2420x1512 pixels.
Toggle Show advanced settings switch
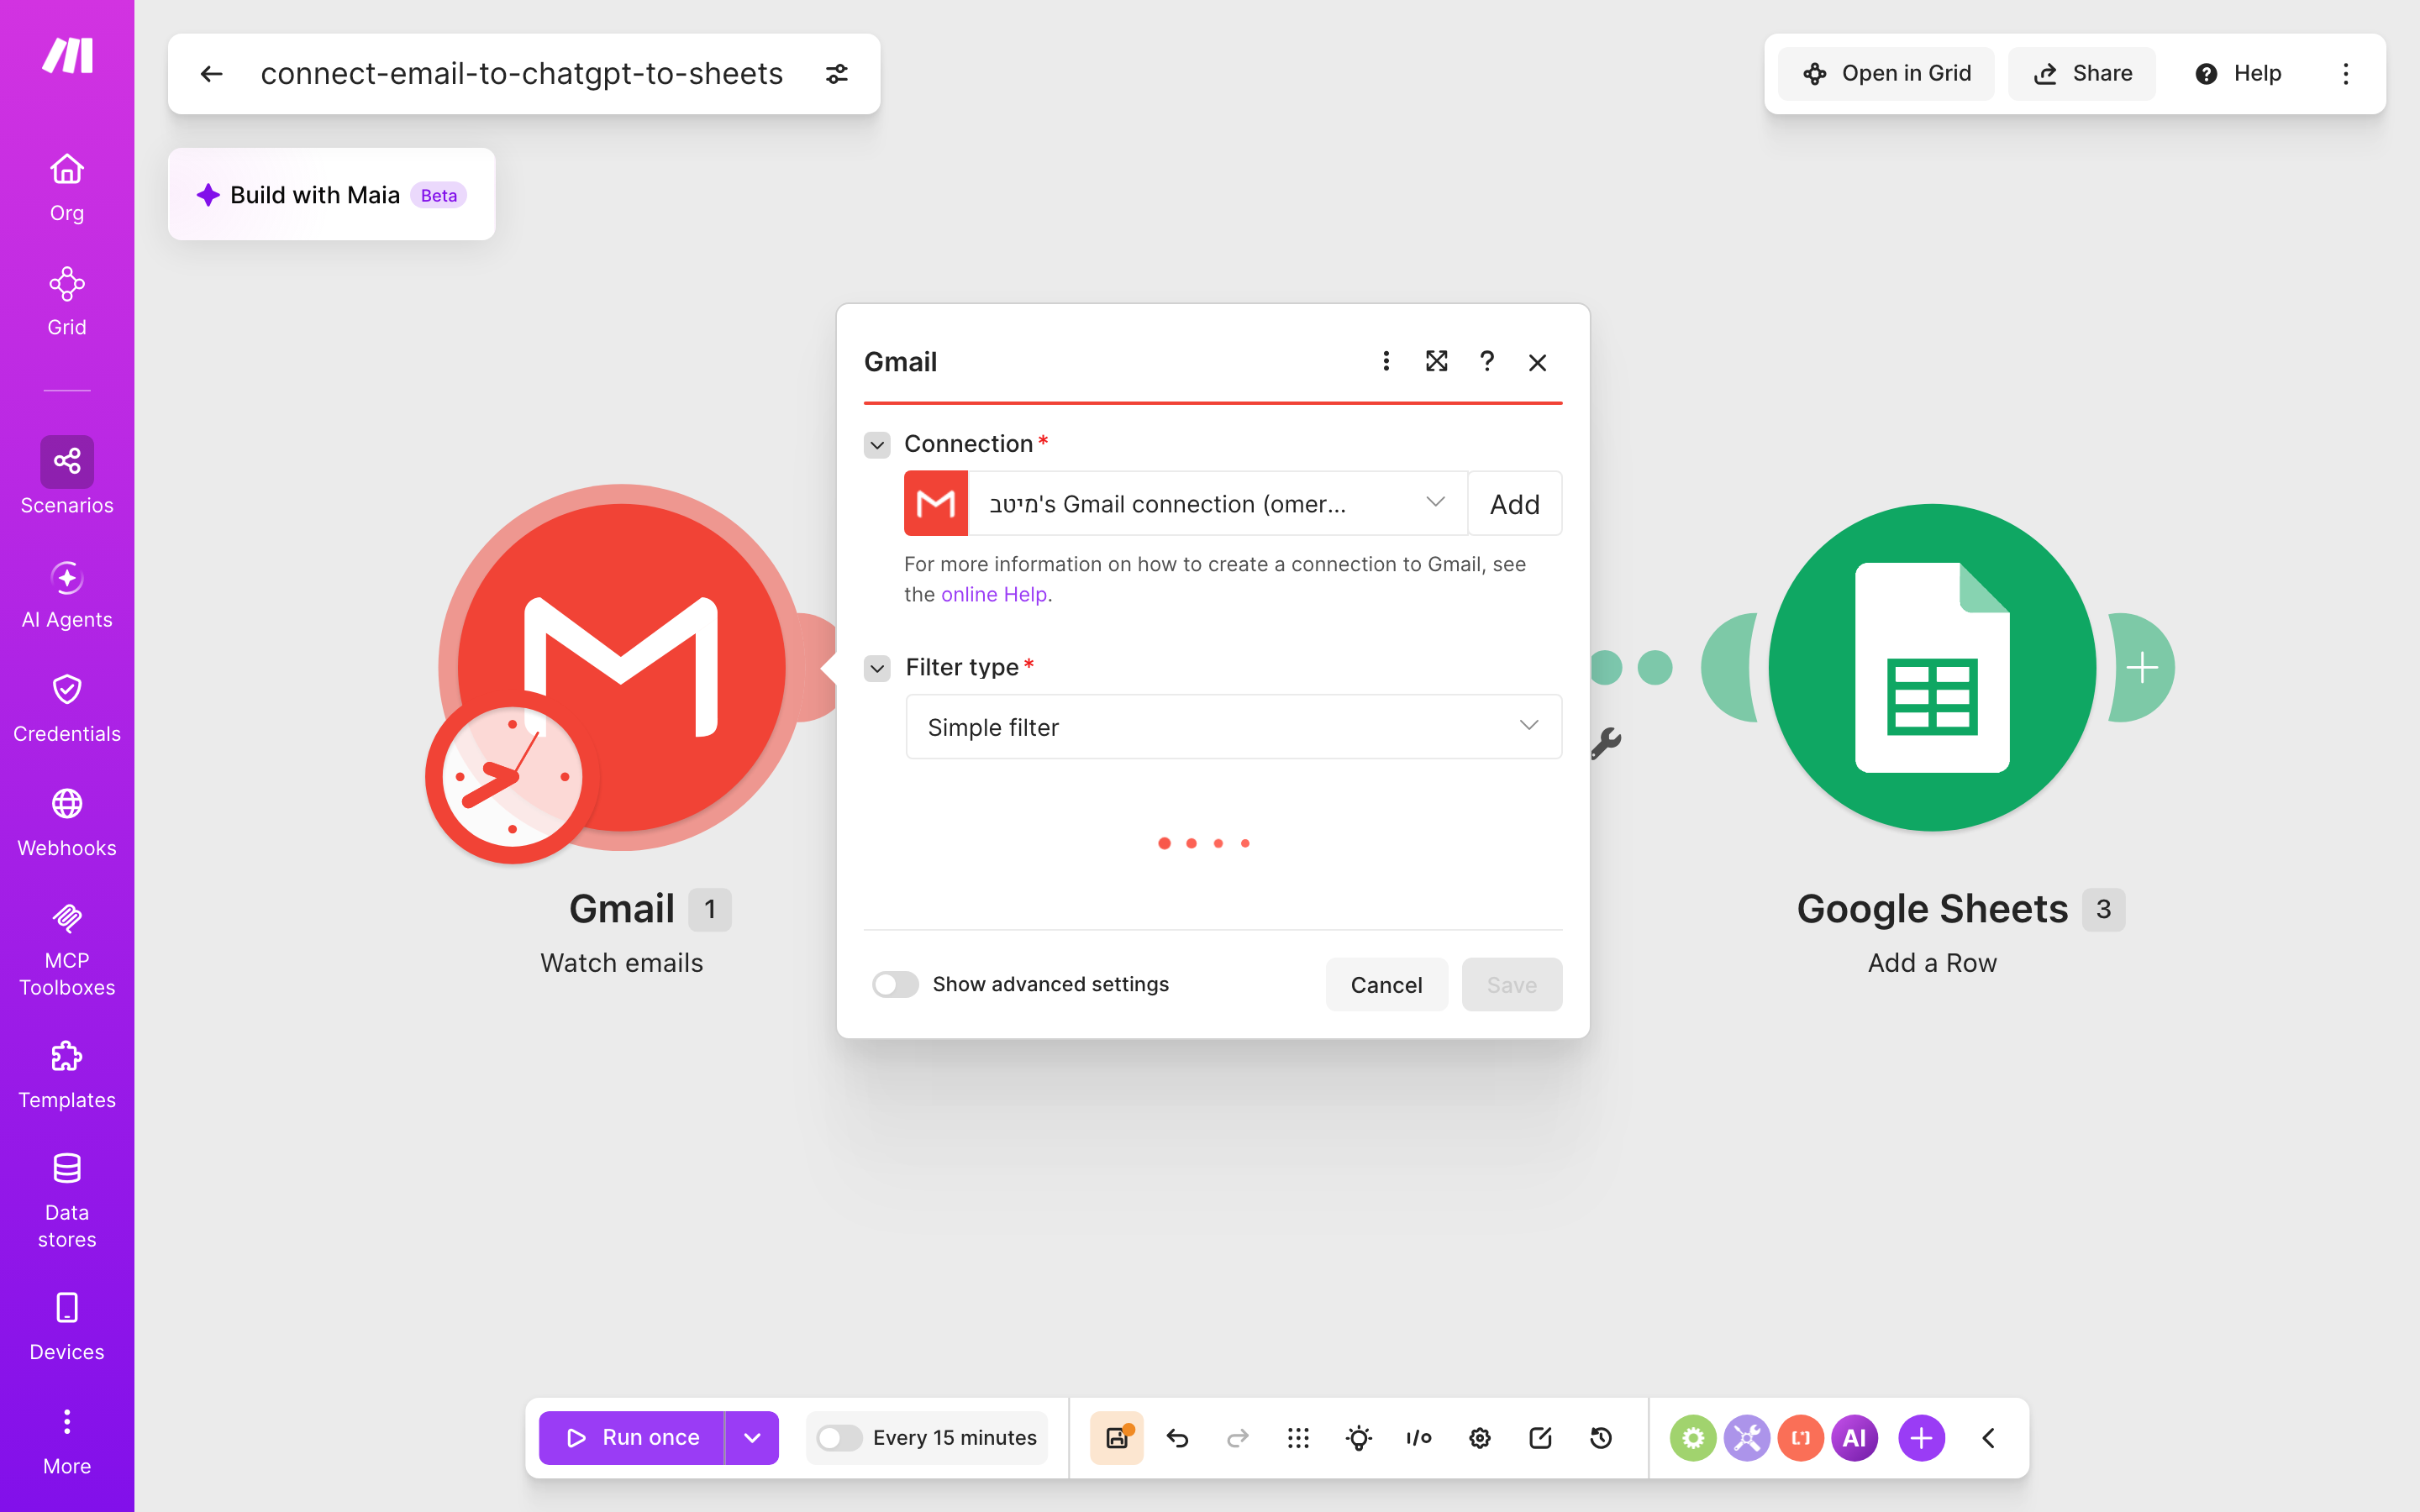coord(895,984)
